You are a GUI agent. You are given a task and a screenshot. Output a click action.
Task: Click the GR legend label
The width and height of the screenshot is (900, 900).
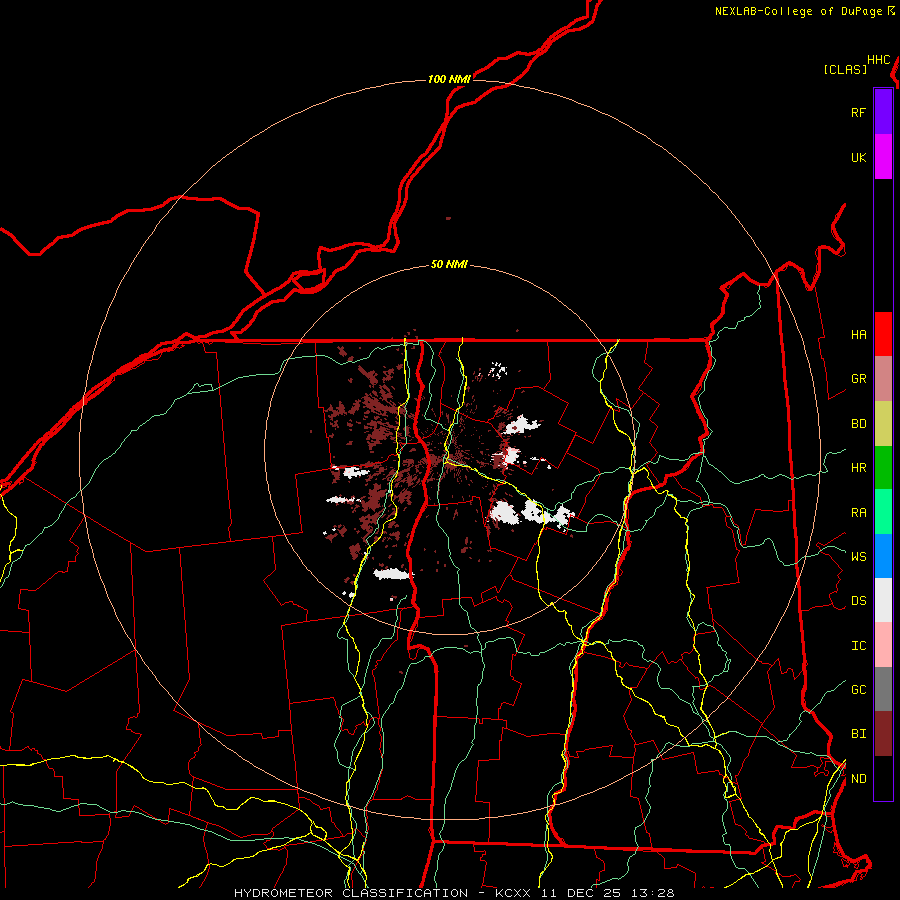(x=858, y=379)
